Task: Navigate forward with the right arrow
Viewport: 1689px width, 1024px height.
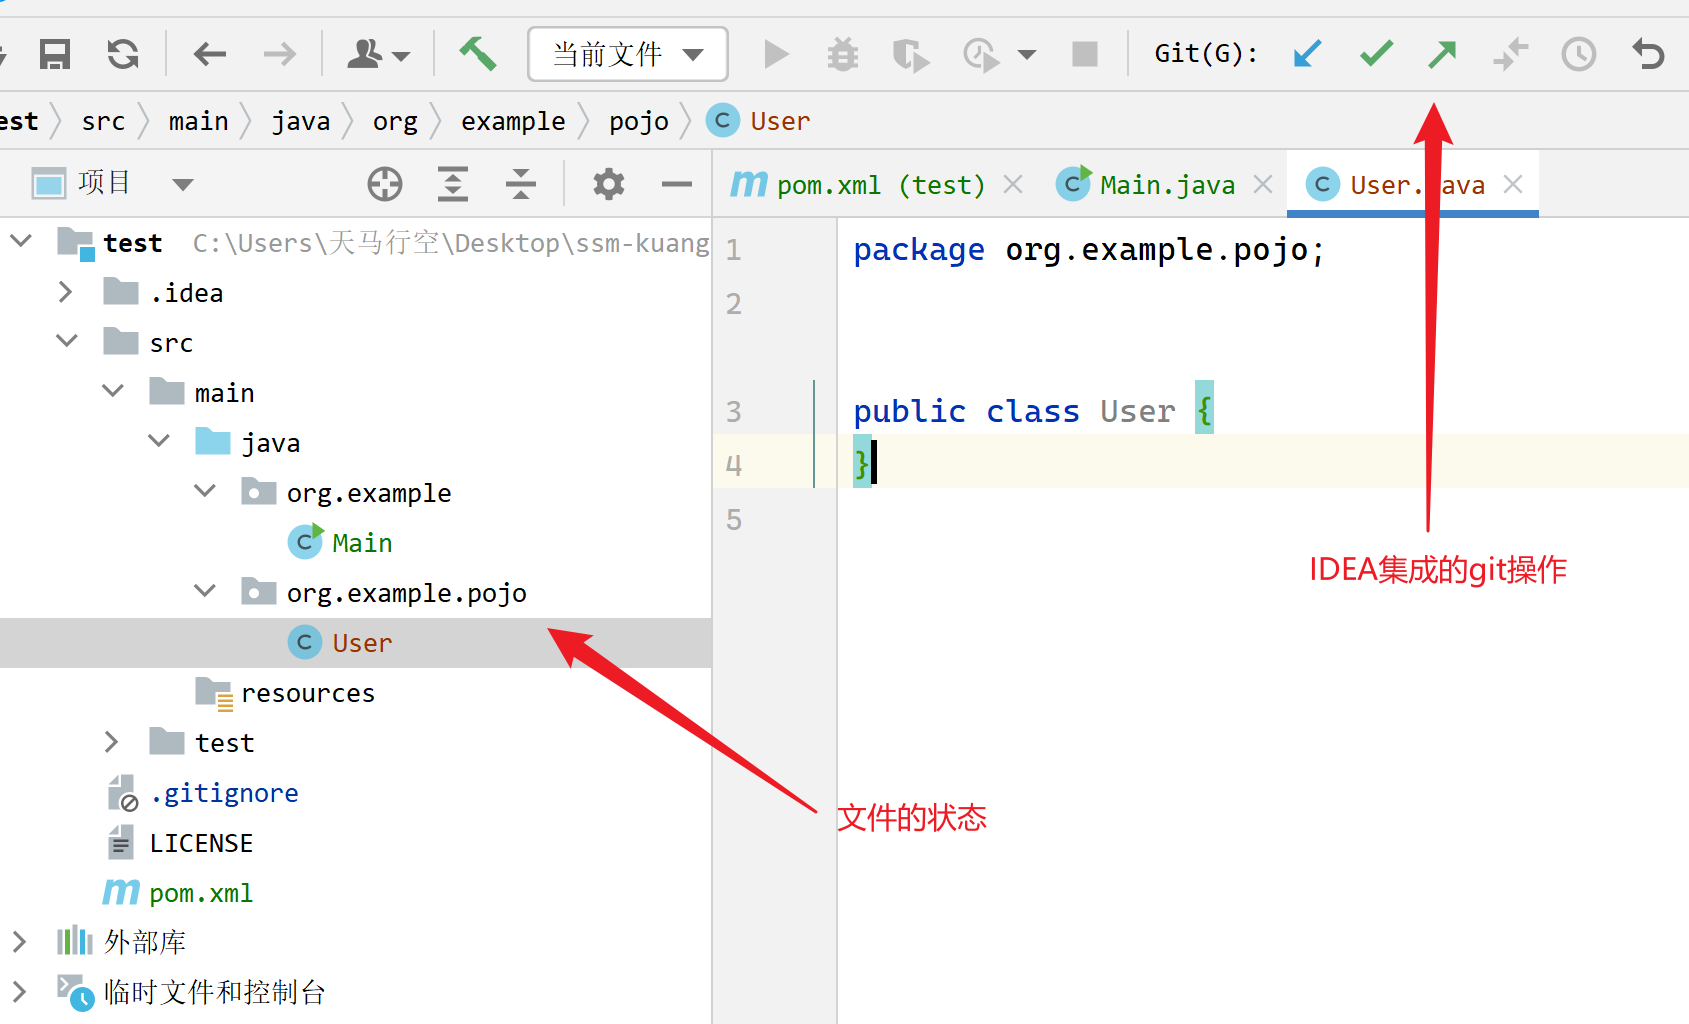Action: (x=279, y=54)
